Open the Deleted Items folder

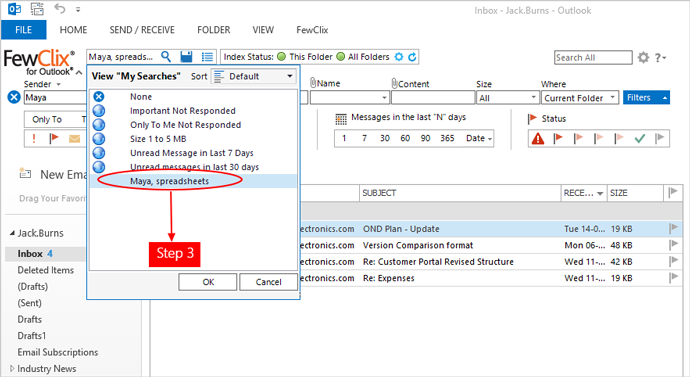[45, 270]
